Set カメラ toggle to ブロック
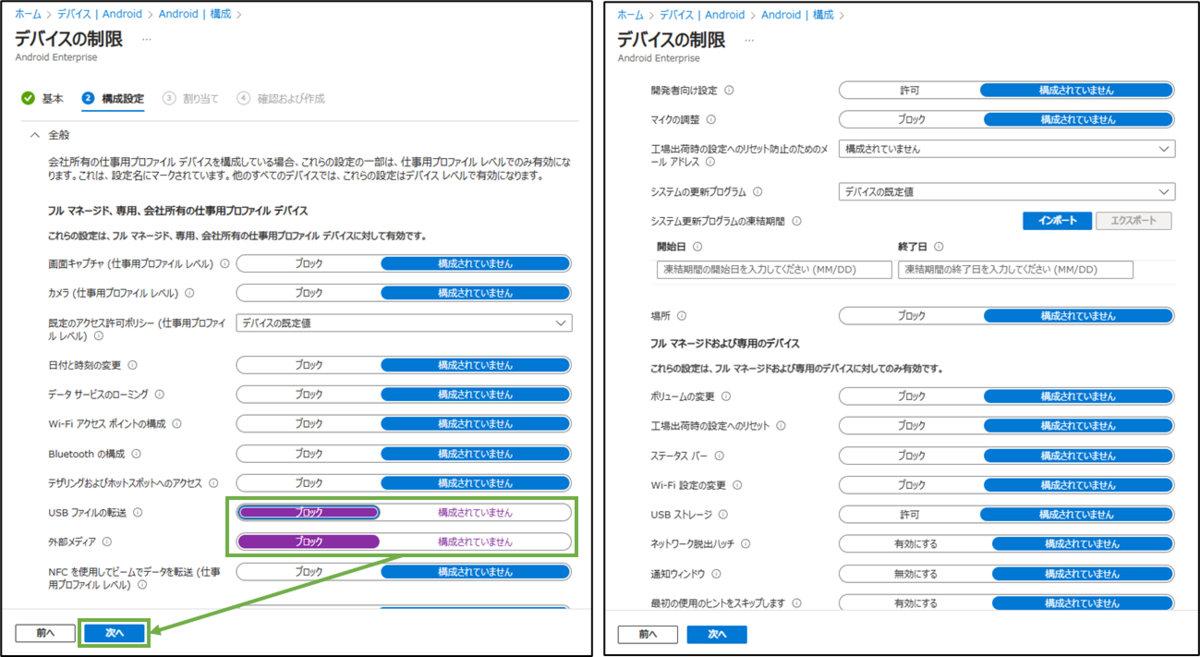 pos(309,293)
